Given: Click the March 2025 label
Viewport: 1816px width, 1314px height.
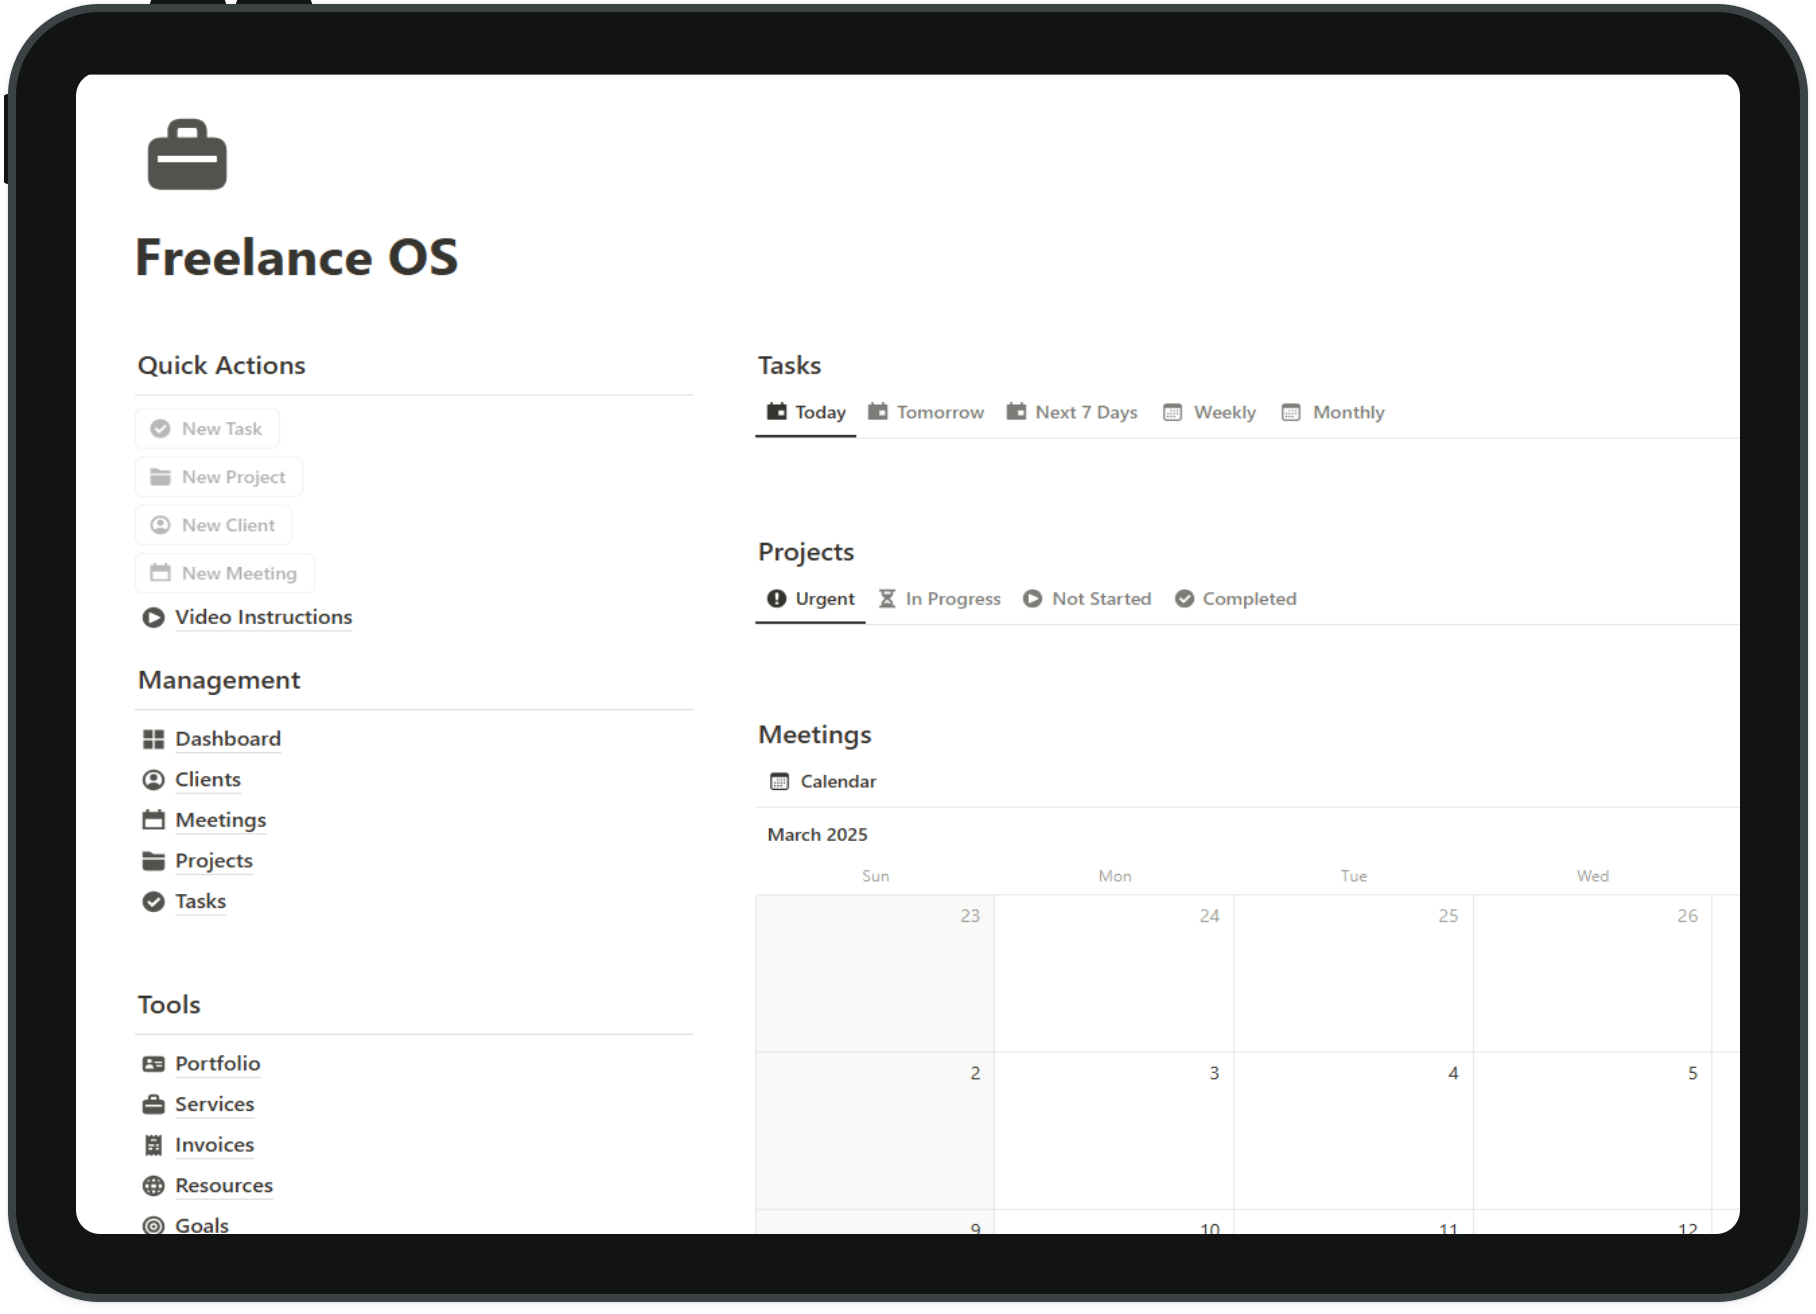Looking at the screenshot, I should click(817, 835).
